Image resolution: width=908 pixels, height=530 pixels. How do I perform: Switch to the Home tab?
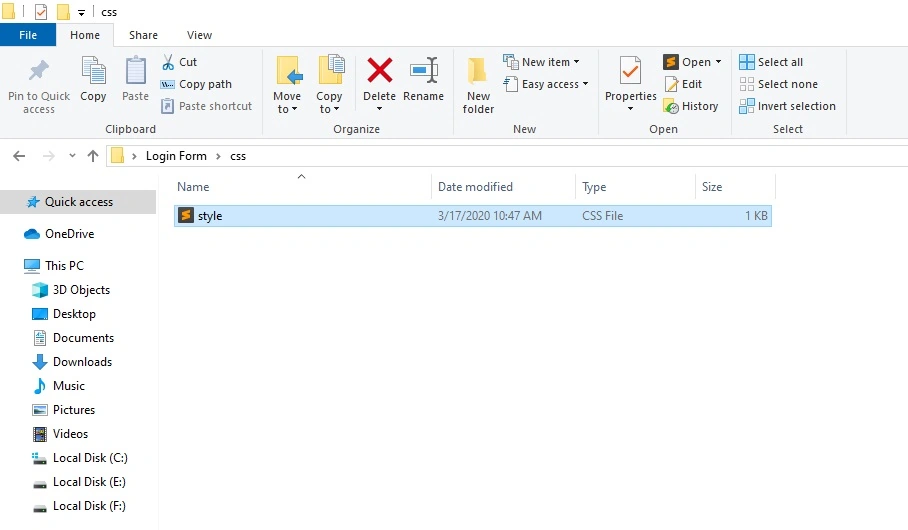(85, 35)
